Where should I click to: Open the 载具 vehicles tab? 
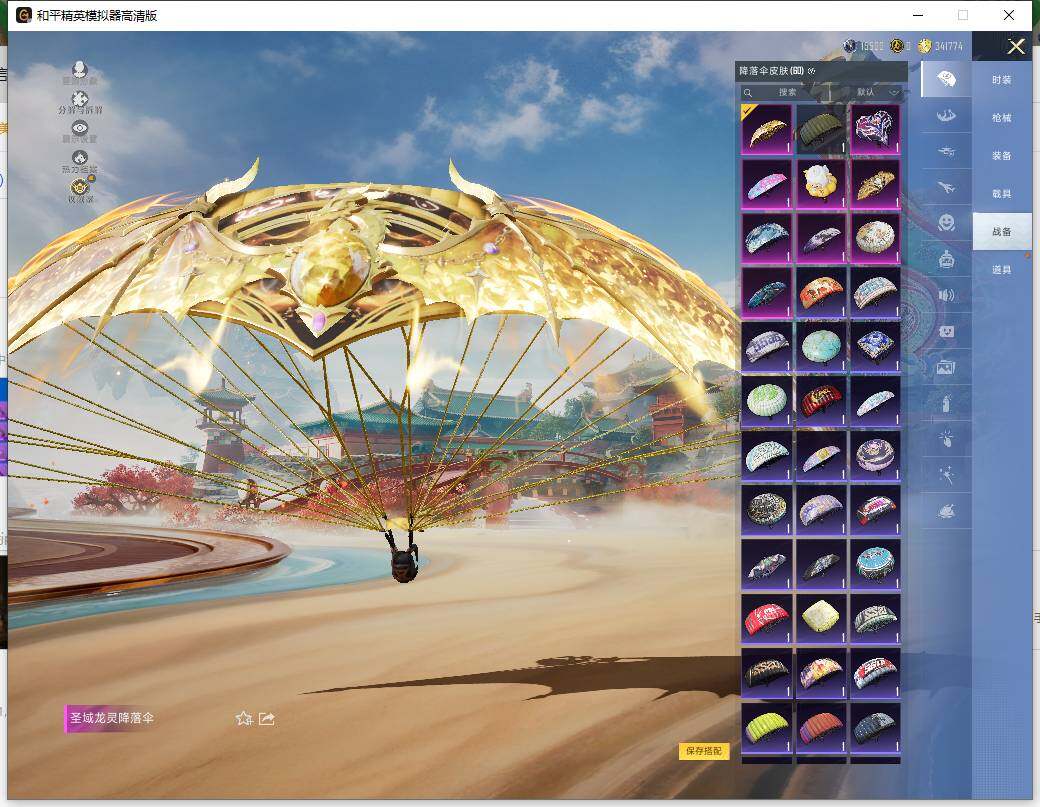coord(1001,194)
